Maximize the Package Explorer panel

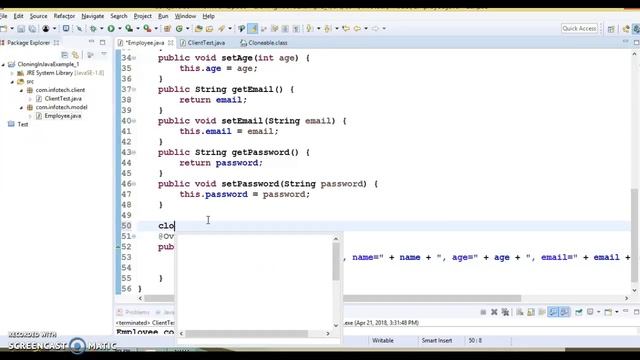(x=102, y=42)
